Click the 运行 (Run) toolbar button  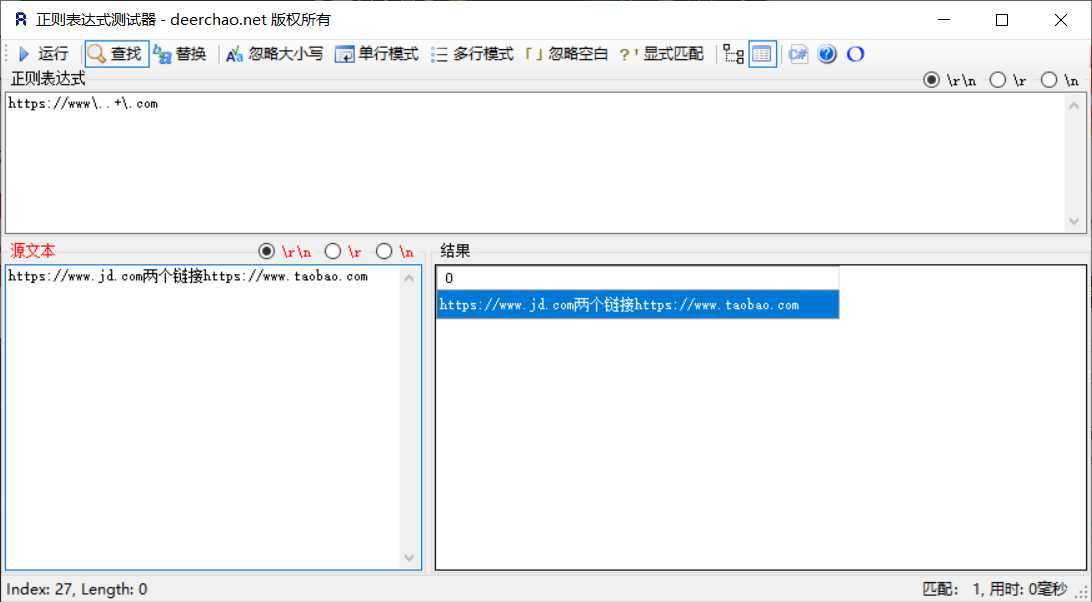43,54
